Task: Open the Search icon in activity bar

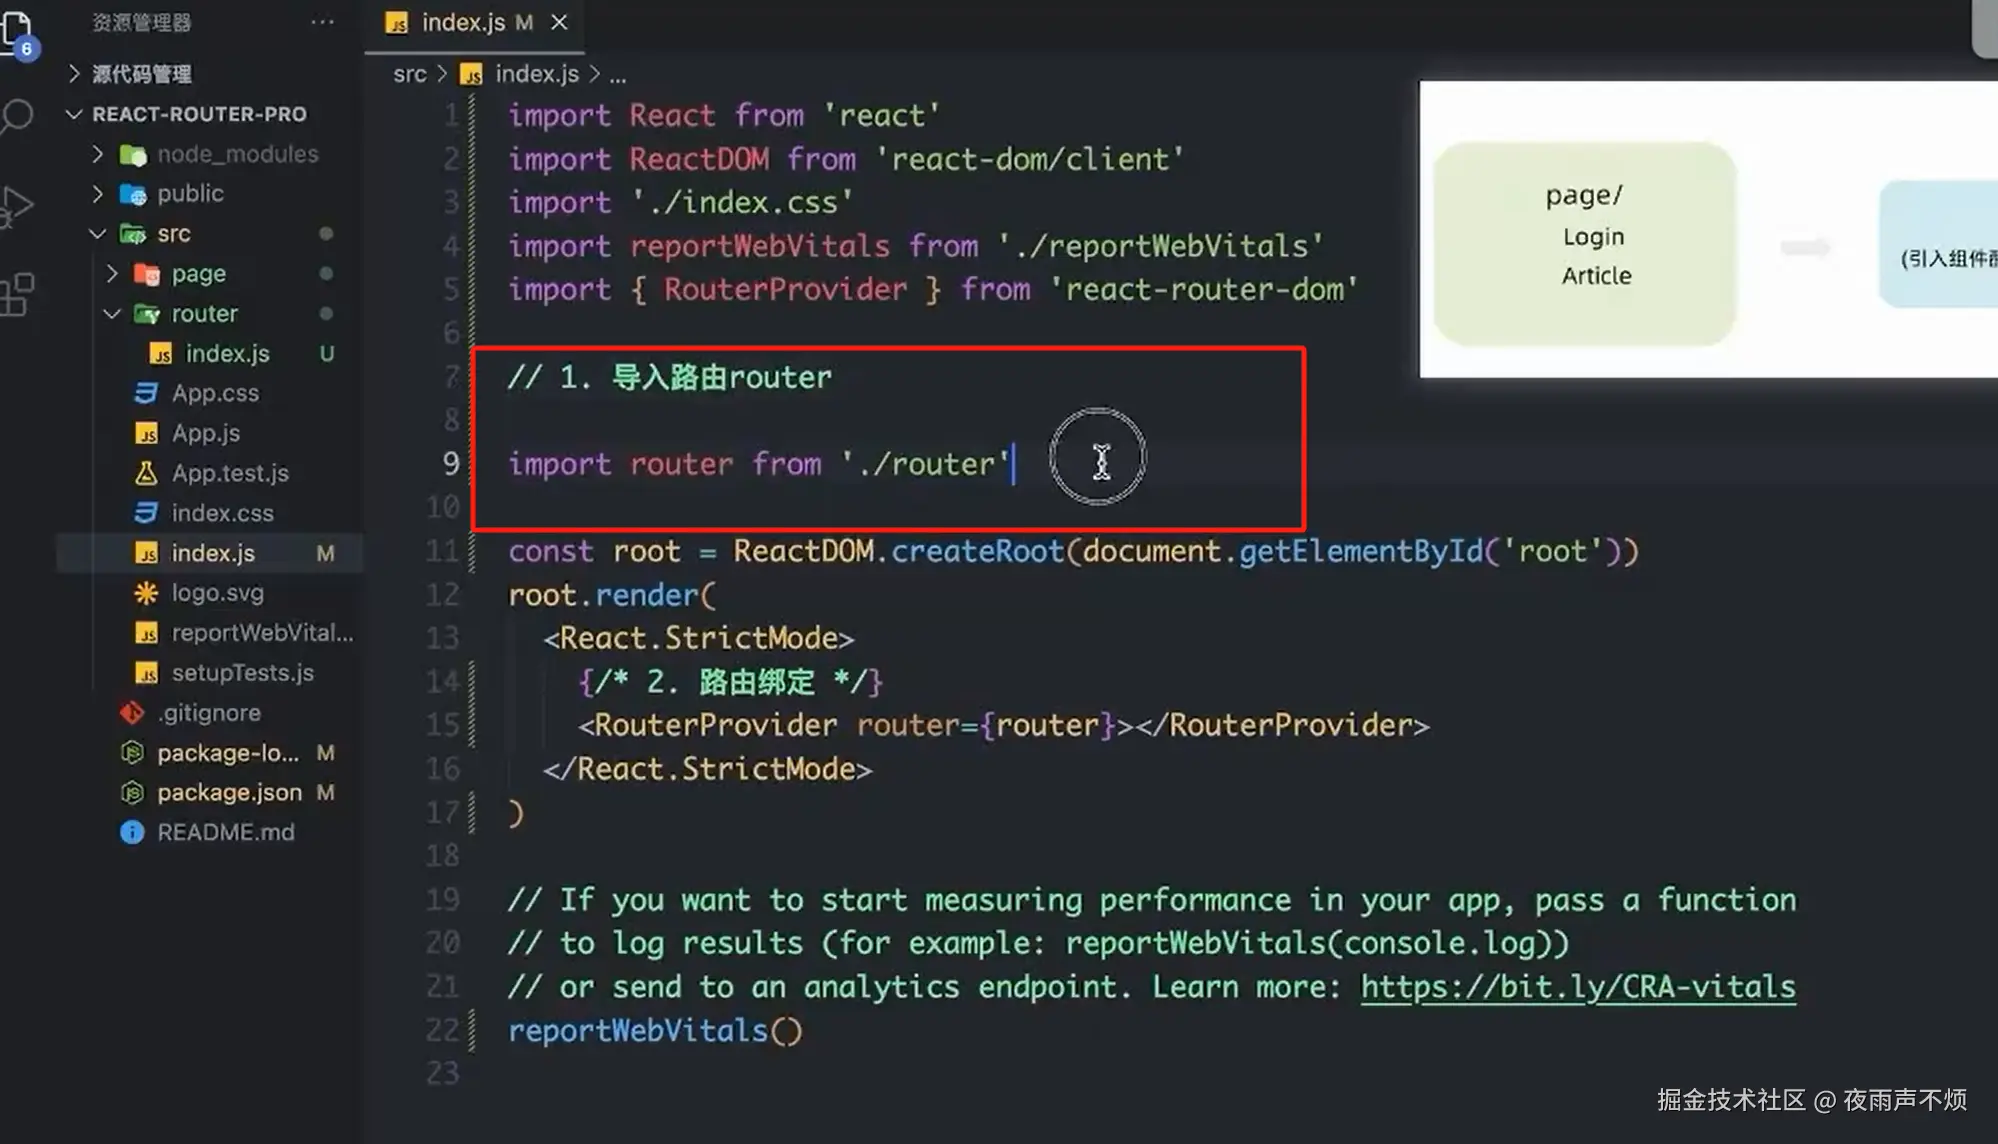Action: pos(17,117)
